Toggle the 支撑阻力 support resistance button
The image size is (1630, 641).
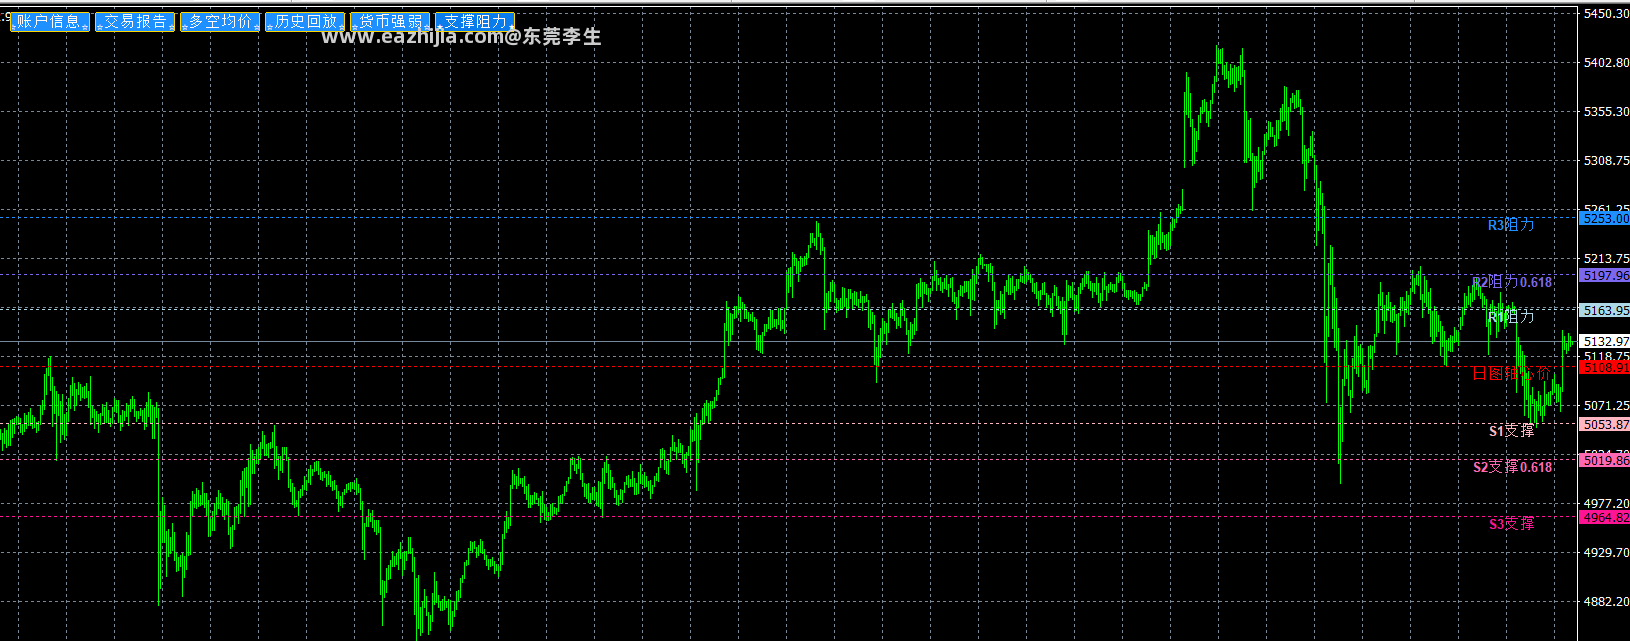pyautogui.click(x=475, y=22)
